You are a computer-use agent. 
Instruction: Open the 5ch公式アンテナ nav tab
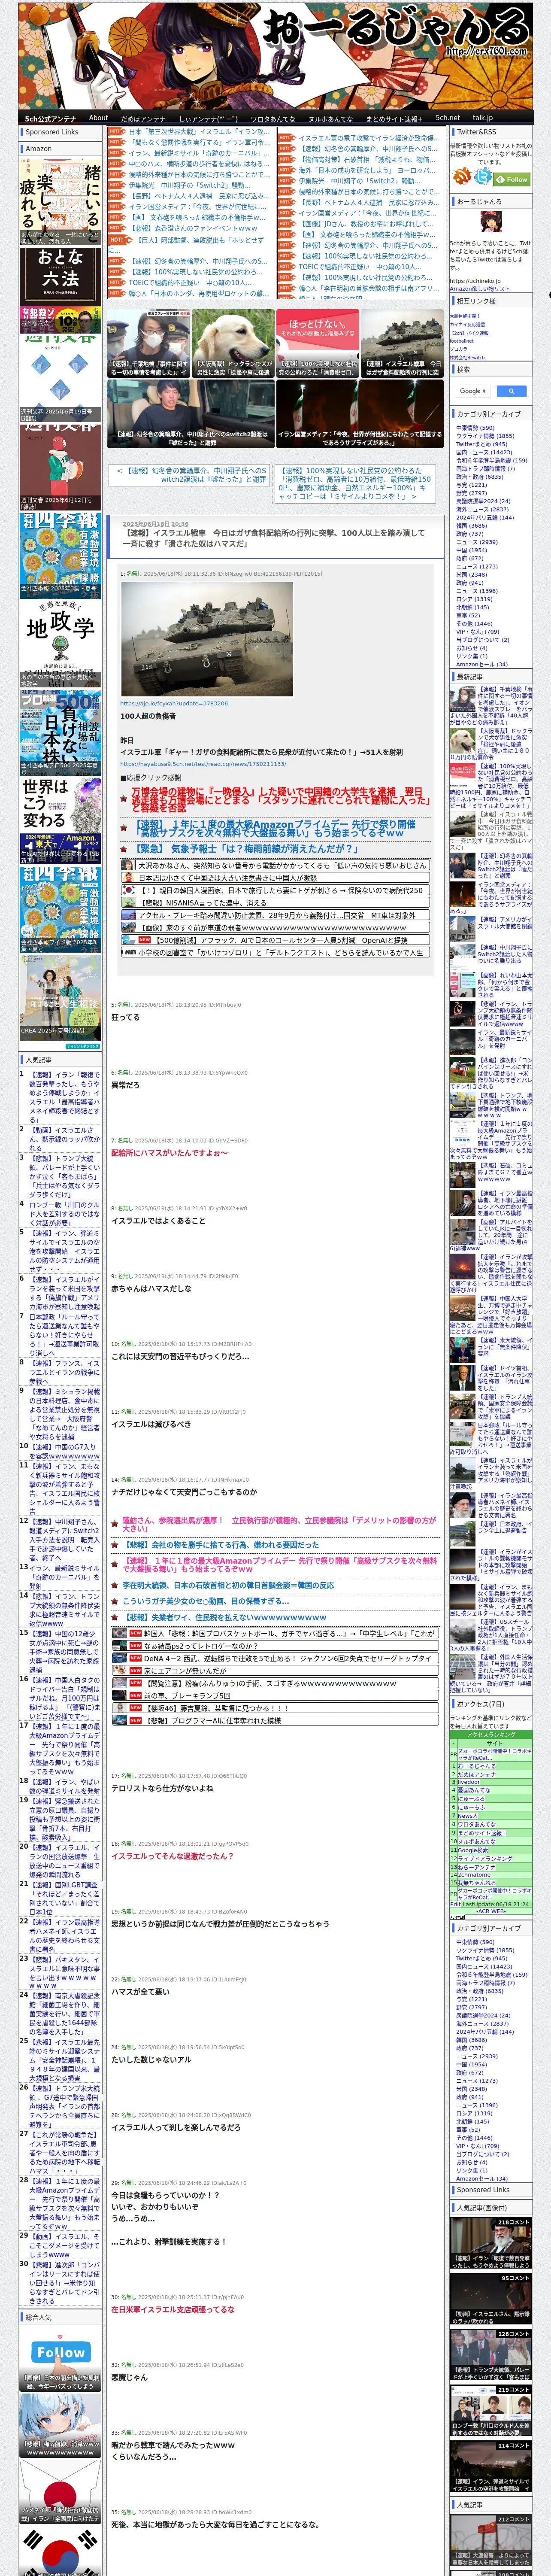(x=50, y=118)
